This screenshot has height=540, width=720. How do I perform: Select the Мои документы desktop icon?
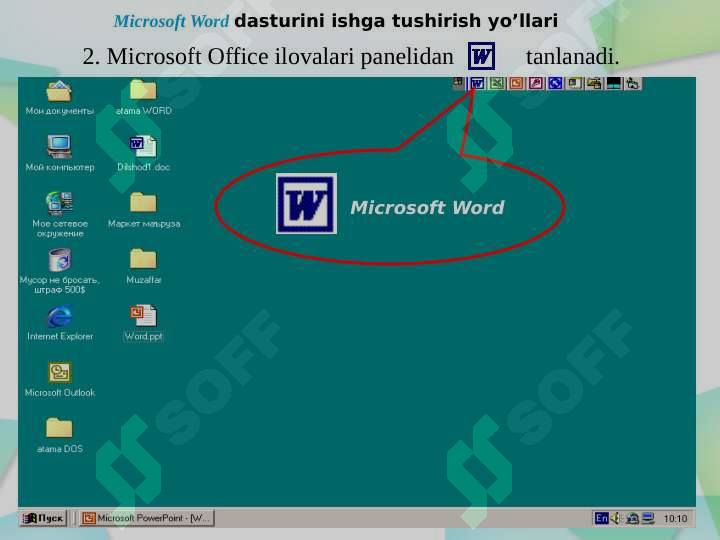tap(59, 91)
